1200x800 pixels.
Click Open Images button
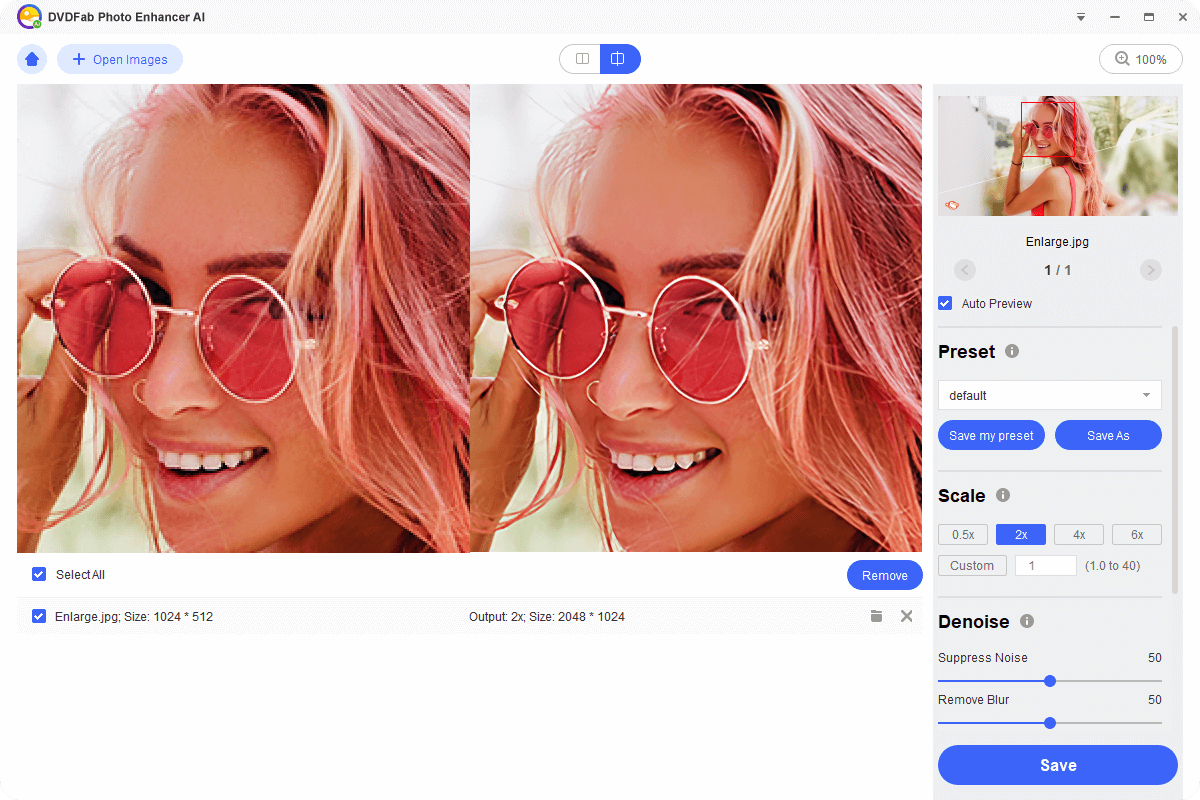coord(120,59)
